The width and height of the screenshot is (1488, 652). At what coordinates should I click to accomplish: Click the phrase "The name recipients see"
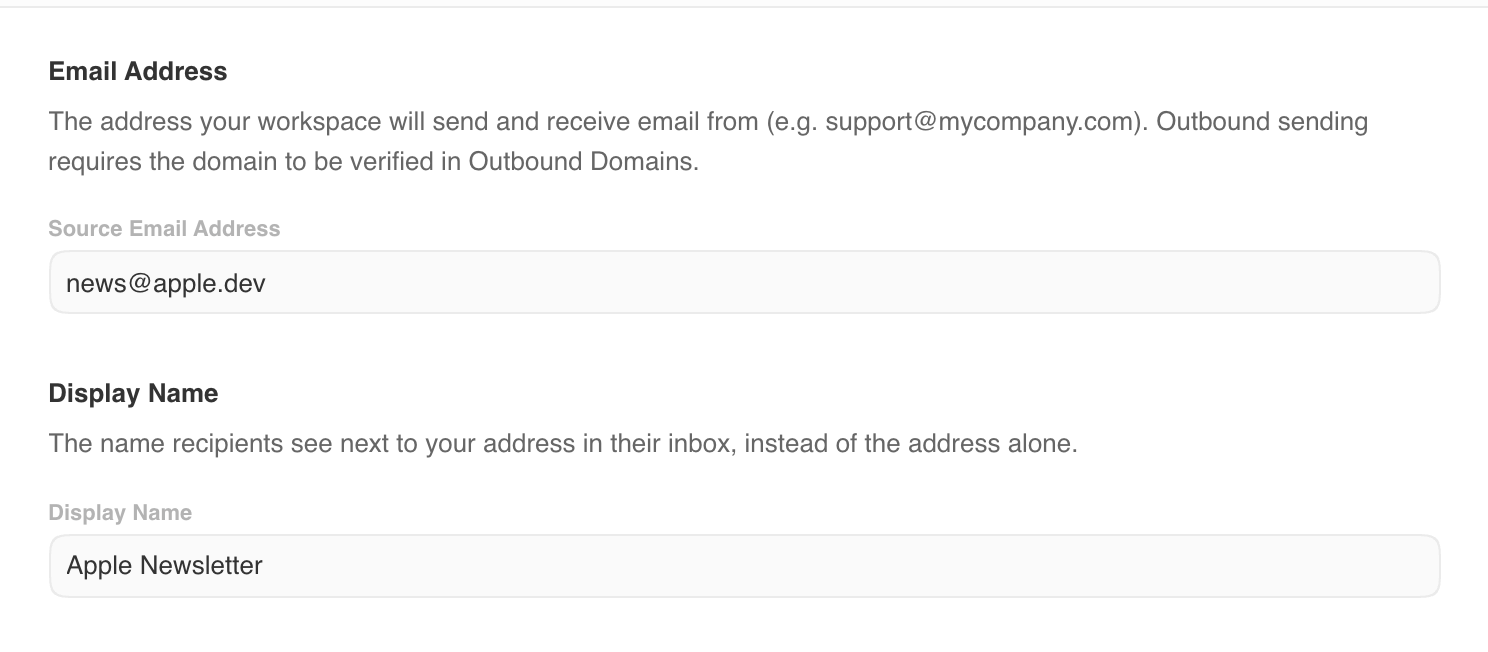click(190, 443)
